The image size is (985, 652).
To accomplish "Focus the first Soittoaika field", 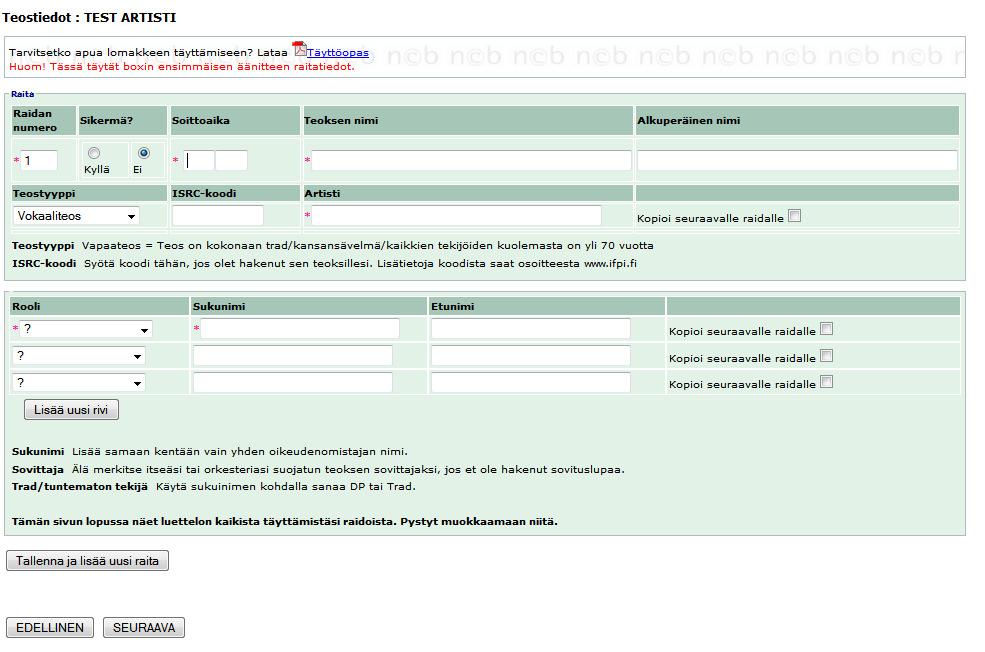I will (199, 160).
